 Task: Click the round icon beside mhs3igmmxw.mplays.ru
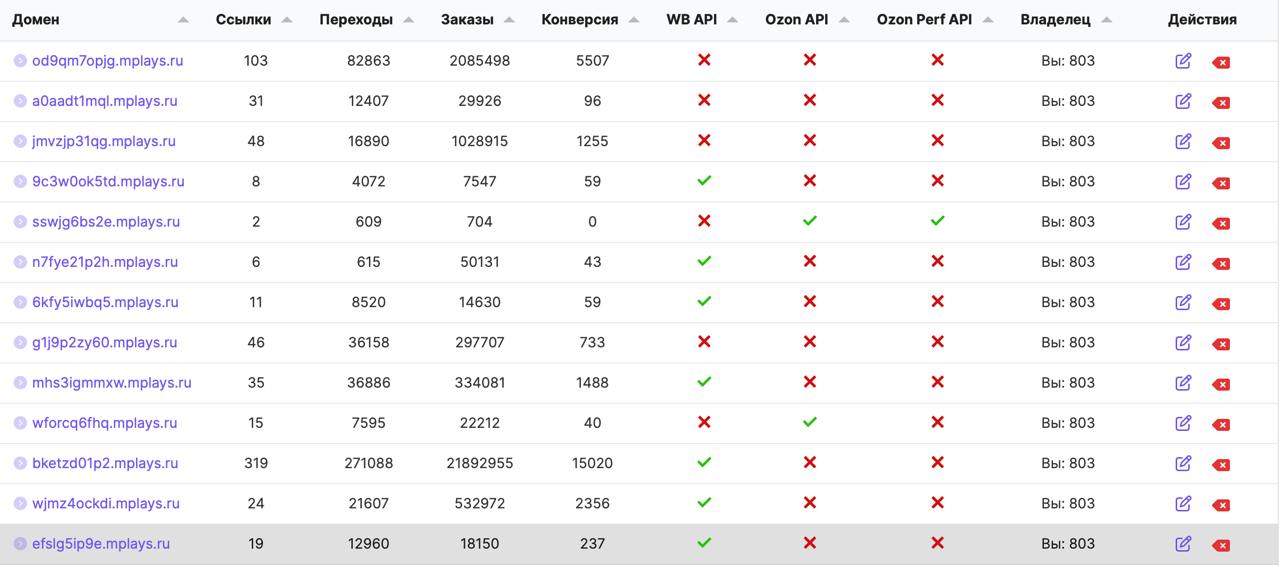click(x=20, y=383)
